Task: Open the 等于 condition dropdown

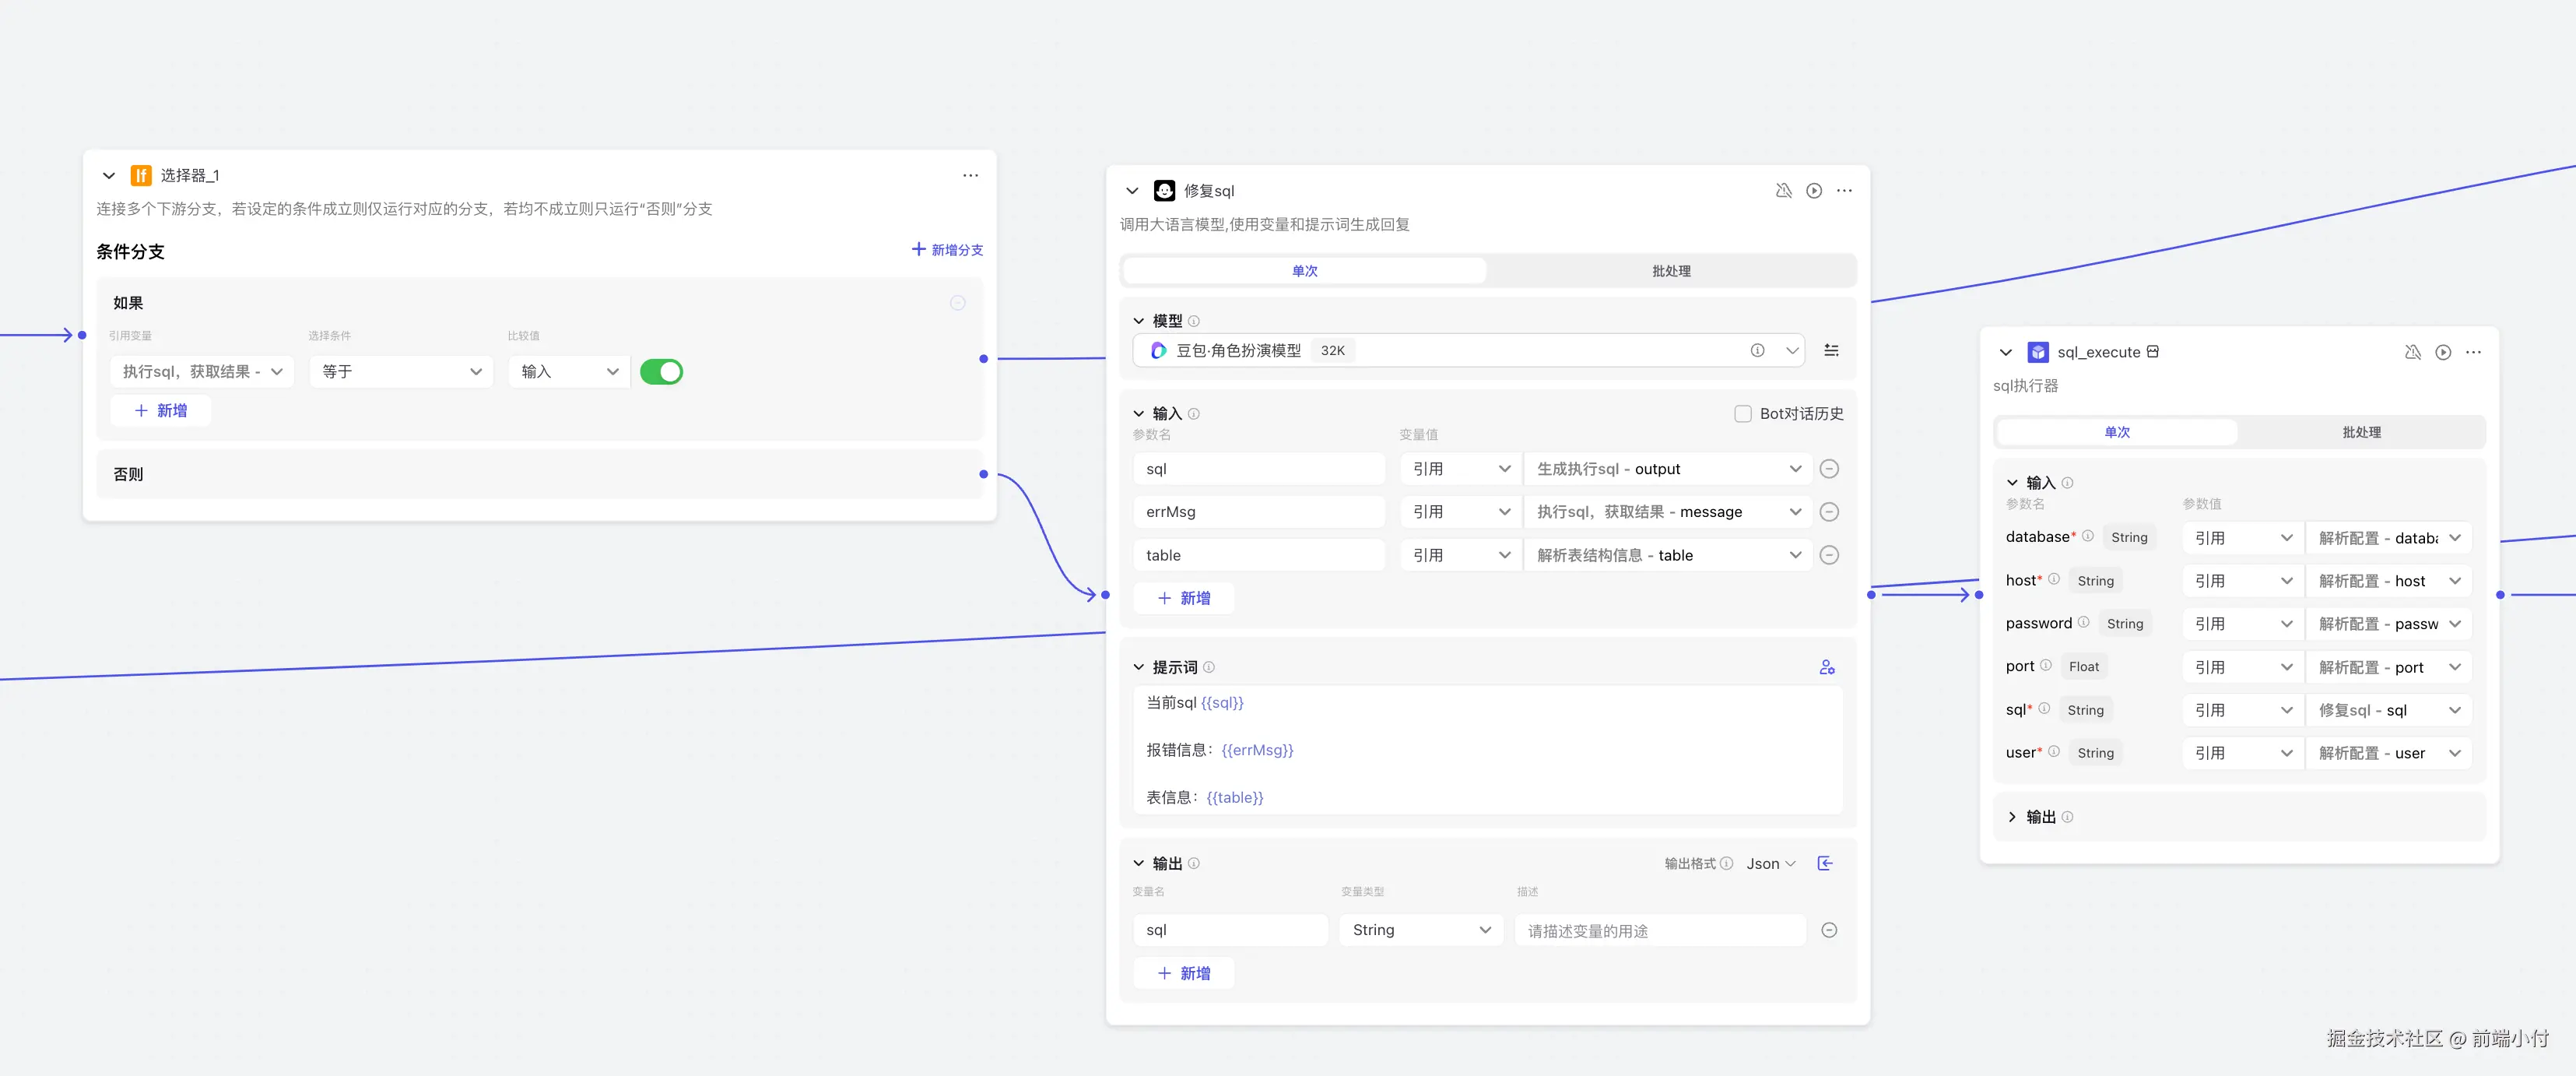Action: click(401, 372)
